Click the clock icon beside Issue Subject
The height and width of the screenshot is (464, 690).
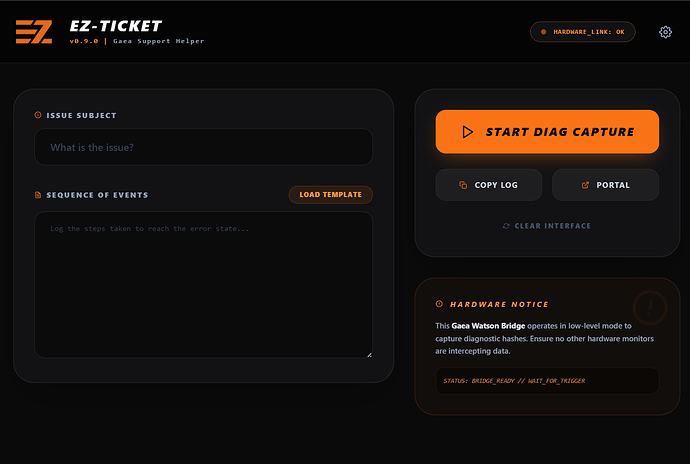click(38, 115)
